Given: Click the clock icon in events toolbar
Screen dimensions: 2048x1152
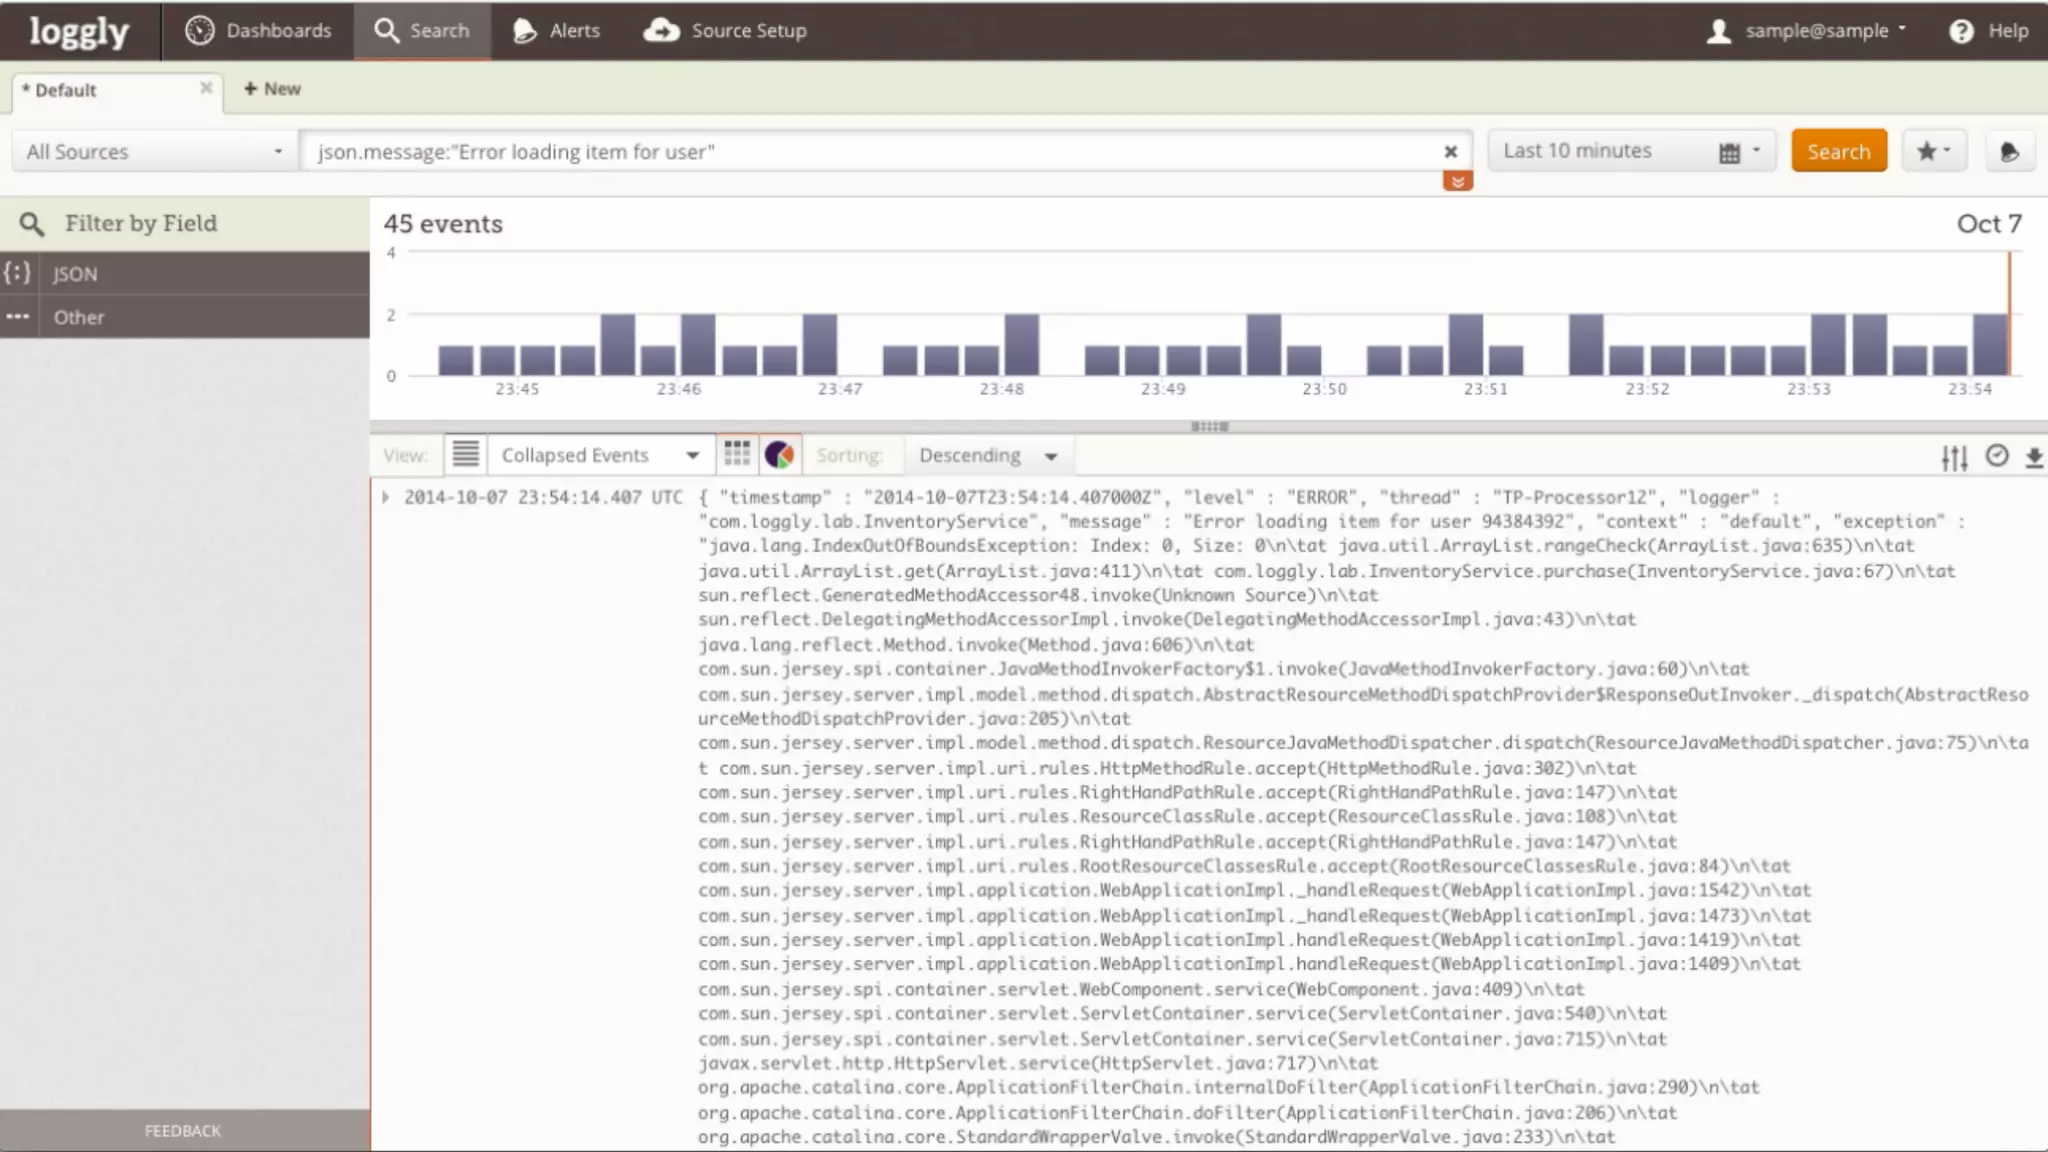Looking at the screenshot, I should [1997, 456].
